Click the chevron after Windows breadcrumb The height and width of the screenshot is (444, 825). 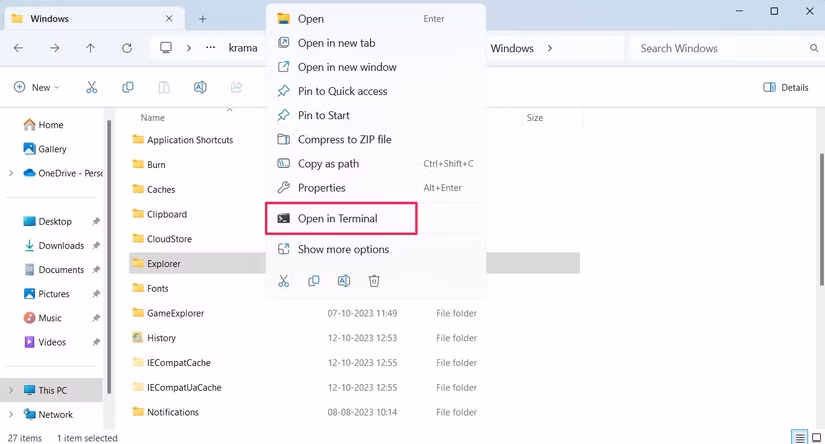(x=550, y=48)
